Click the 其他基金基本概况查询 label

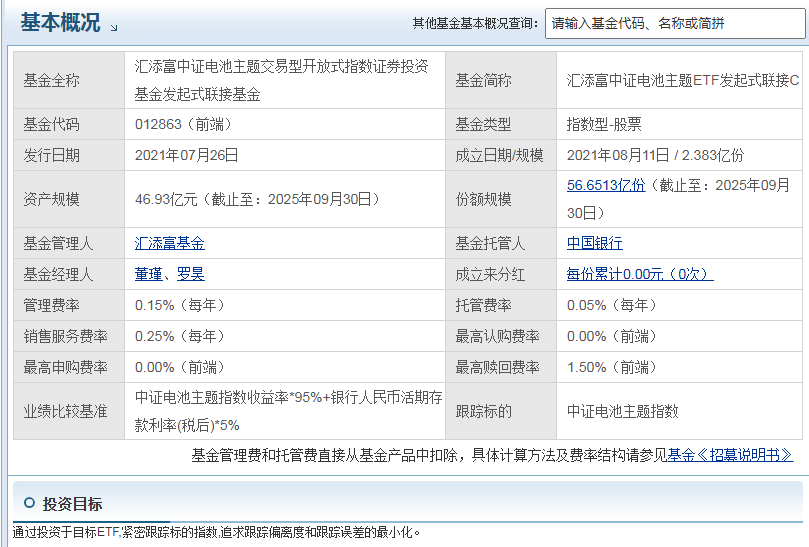[x=475, y=23]
